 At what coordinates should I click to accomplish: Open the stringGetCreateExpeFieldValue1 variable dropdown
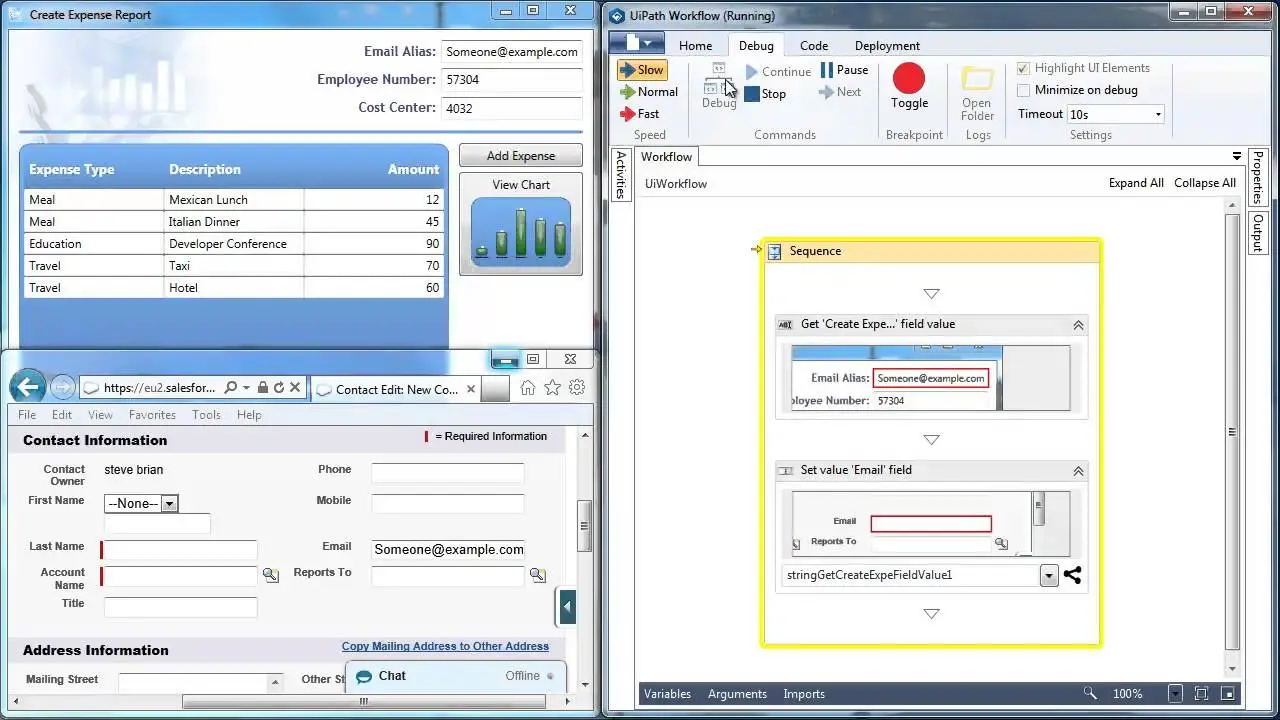click(1049, 576)
